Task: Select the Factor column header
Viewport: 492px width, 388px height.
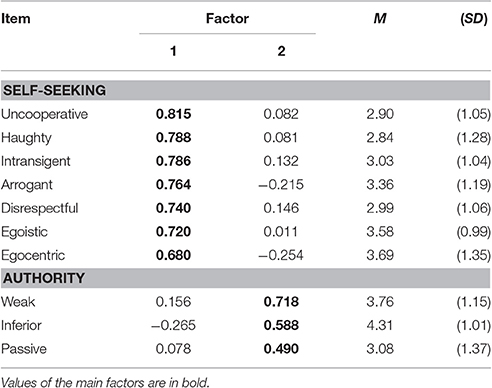Action: coord(227,18)
